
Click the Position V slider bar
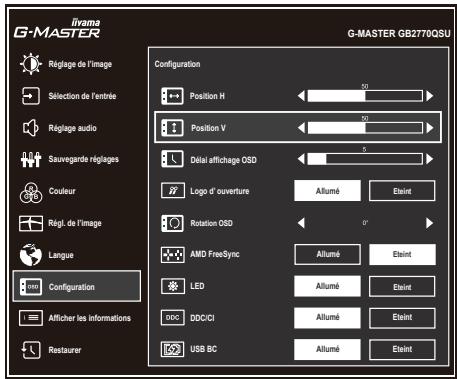pyautogui.click(x=365, y=128)
